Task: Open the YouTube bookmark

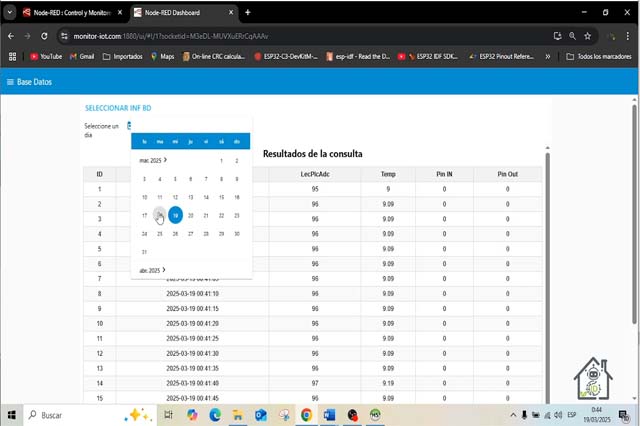Action: (x=45, y=57)
